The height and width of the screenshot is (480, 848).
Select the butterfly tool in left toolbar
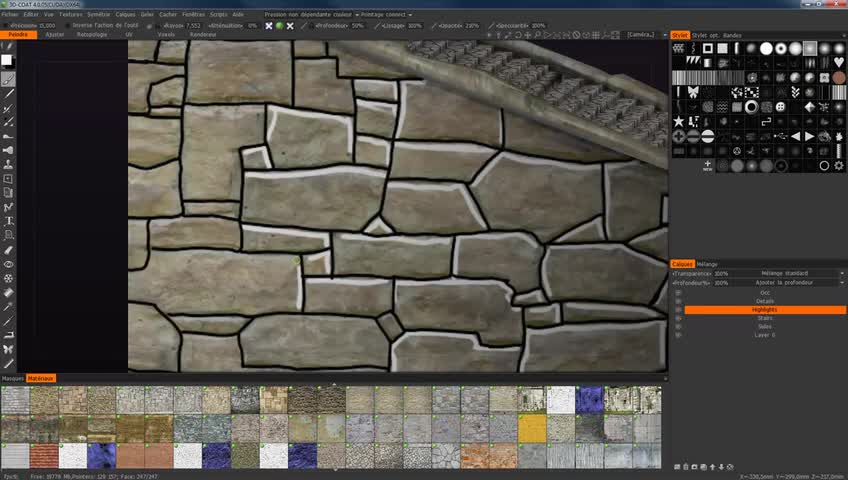pos(8,350)
